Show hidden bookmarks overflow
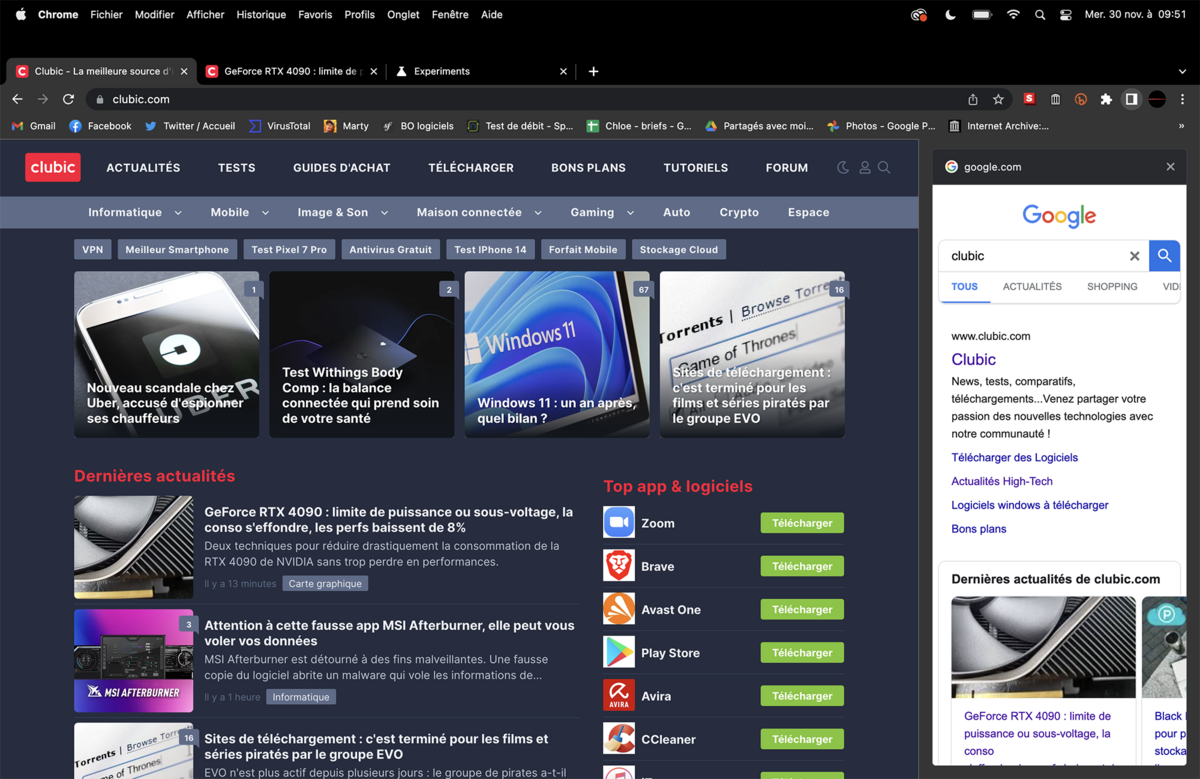Viewport: 1200px width, 779px height. [x=1182, y=126]
